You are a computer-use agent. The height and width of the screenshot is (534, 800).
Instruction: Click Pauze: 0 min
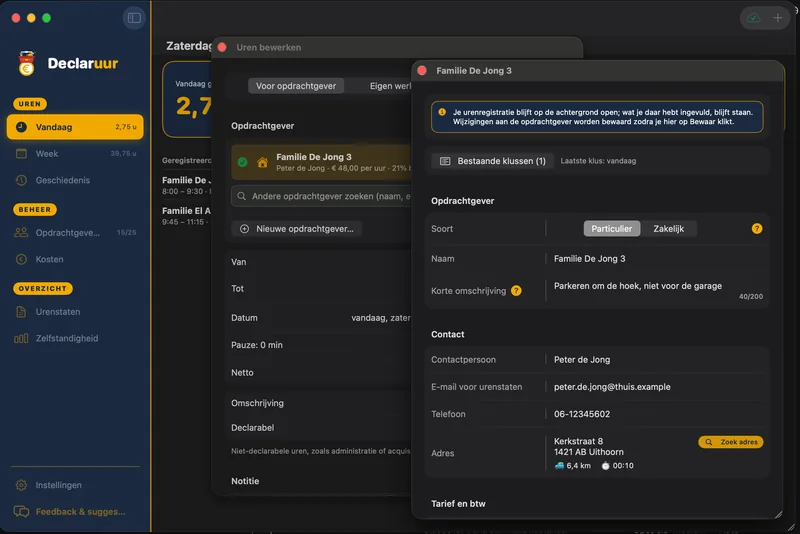coord(257,345)
